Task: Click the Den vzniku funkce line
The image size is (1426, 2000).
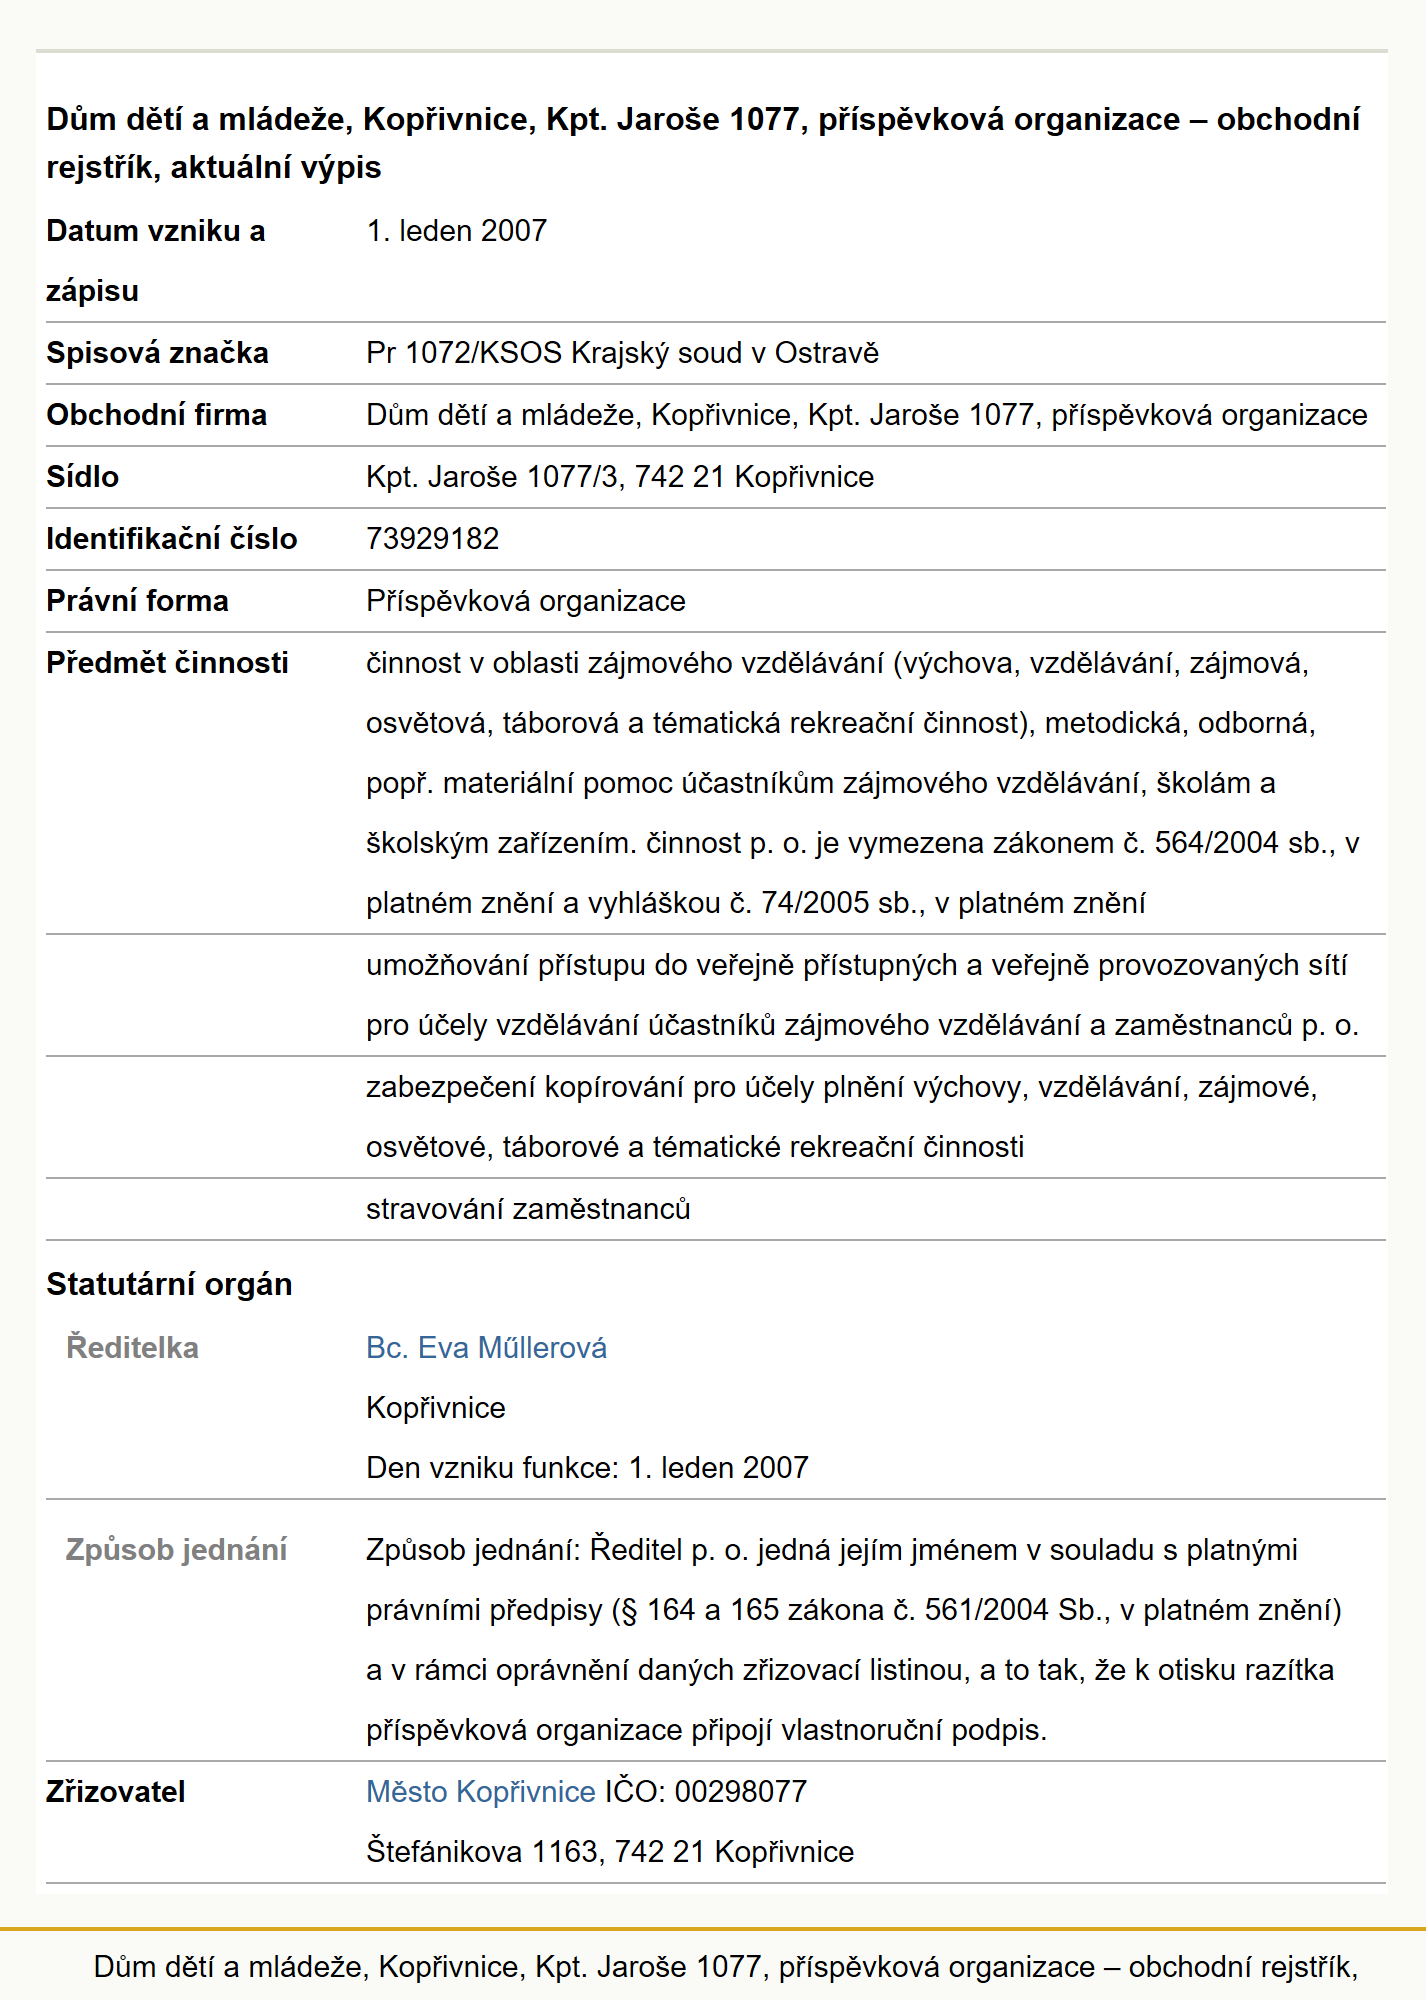Action: (587, 1468)
